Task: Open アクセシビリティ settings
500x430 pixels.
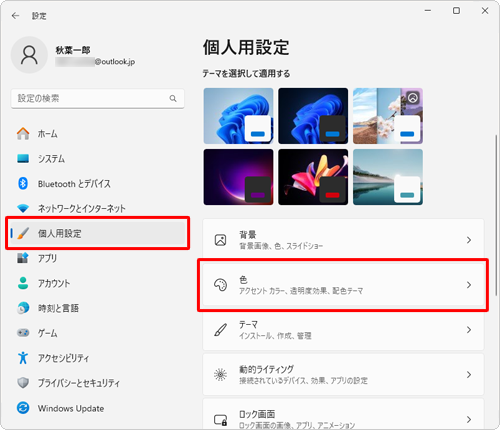Action: click(x=97, y=358)
